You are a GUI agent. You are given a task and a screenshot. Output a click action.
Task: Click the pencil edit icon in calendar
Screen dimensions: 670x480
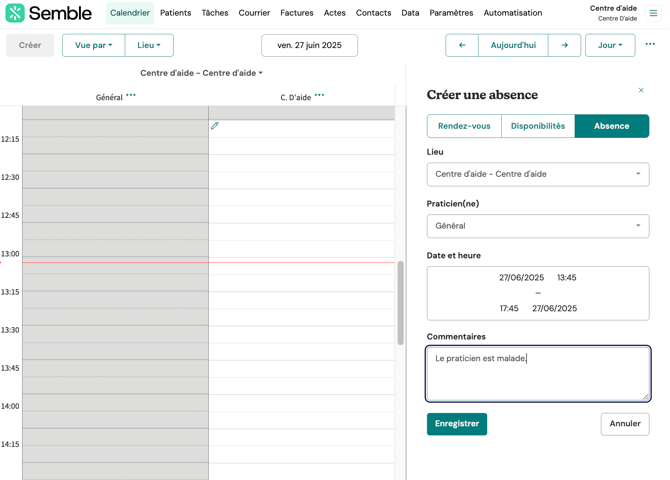pos(215,126)
